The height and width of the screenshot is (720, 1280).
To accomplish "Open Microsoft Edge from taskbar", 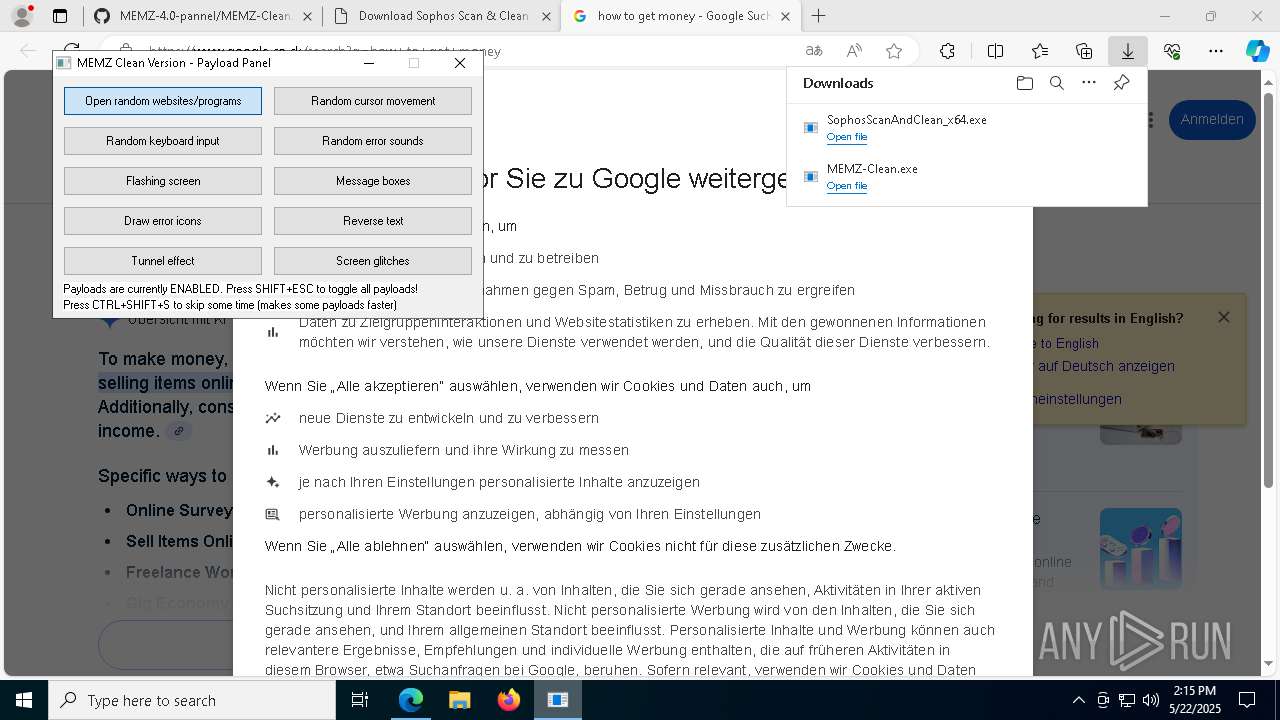I will tap(410, 700).
